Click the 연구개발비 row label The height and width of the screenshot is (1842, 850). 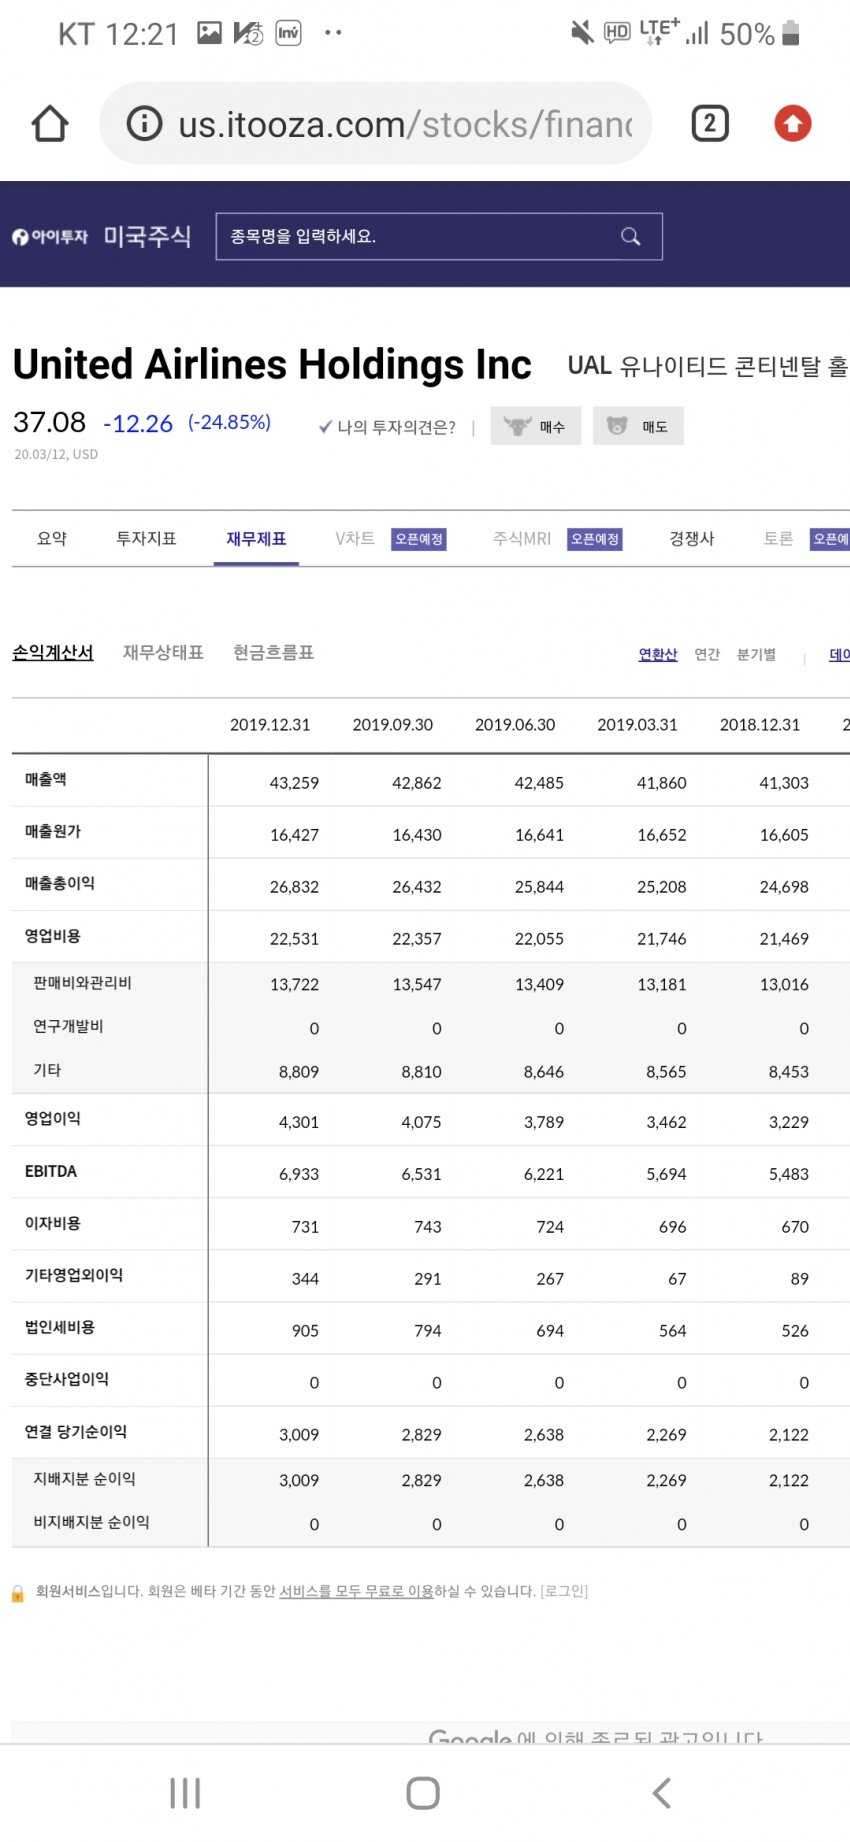tap(68, 1026)
